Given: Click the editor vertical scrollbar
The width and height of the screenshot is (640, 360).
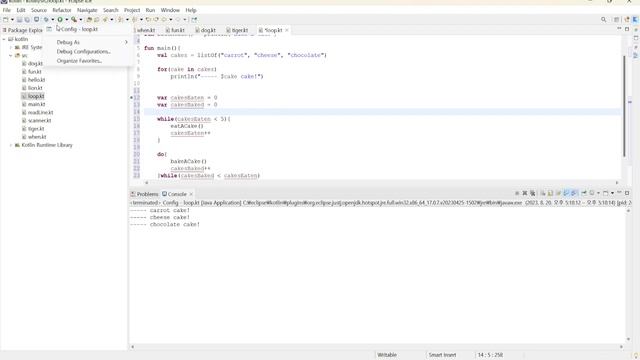Looking at the screenshot, I should [624, 106].
